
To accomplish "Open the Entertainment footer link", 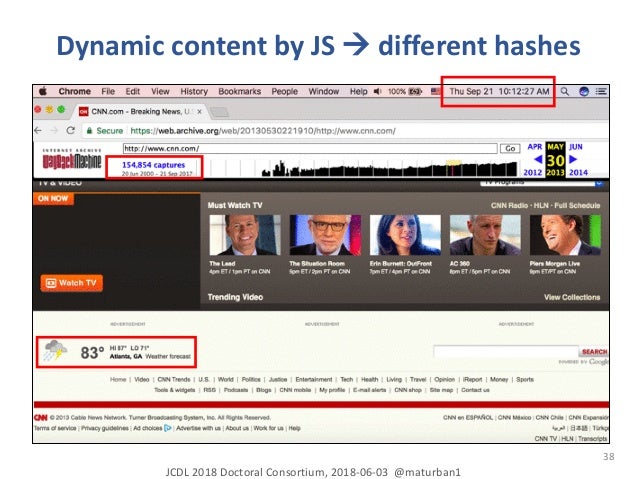I will click(x=314, y=379).
